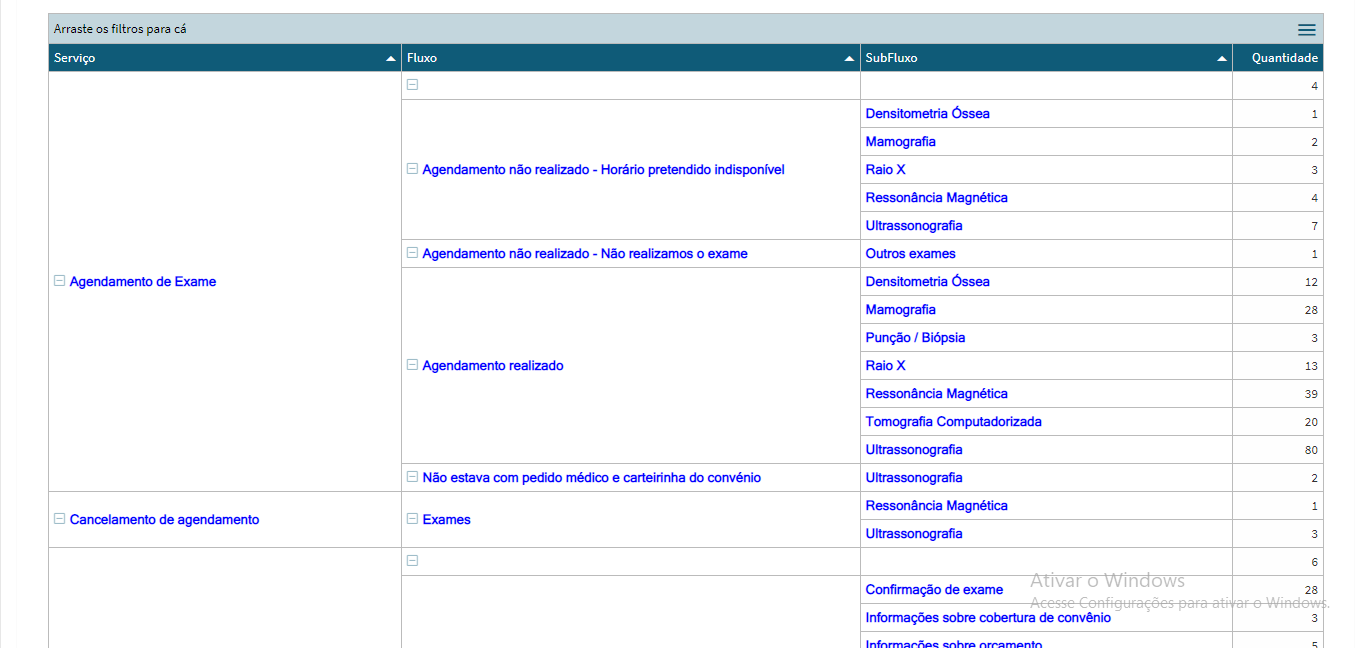Select the Serviço column header
Viewport: 1365px width, 648px height.
225,58
